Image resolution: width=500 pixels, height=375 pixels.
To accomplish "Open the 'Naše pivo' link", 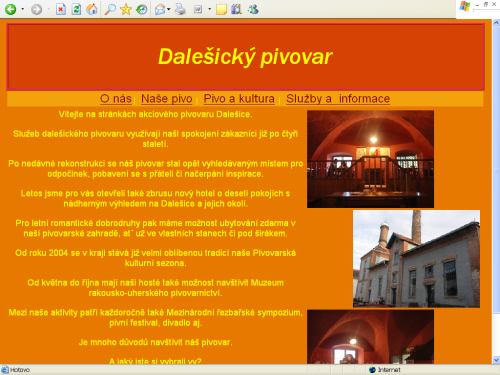I will click(167, 99).
